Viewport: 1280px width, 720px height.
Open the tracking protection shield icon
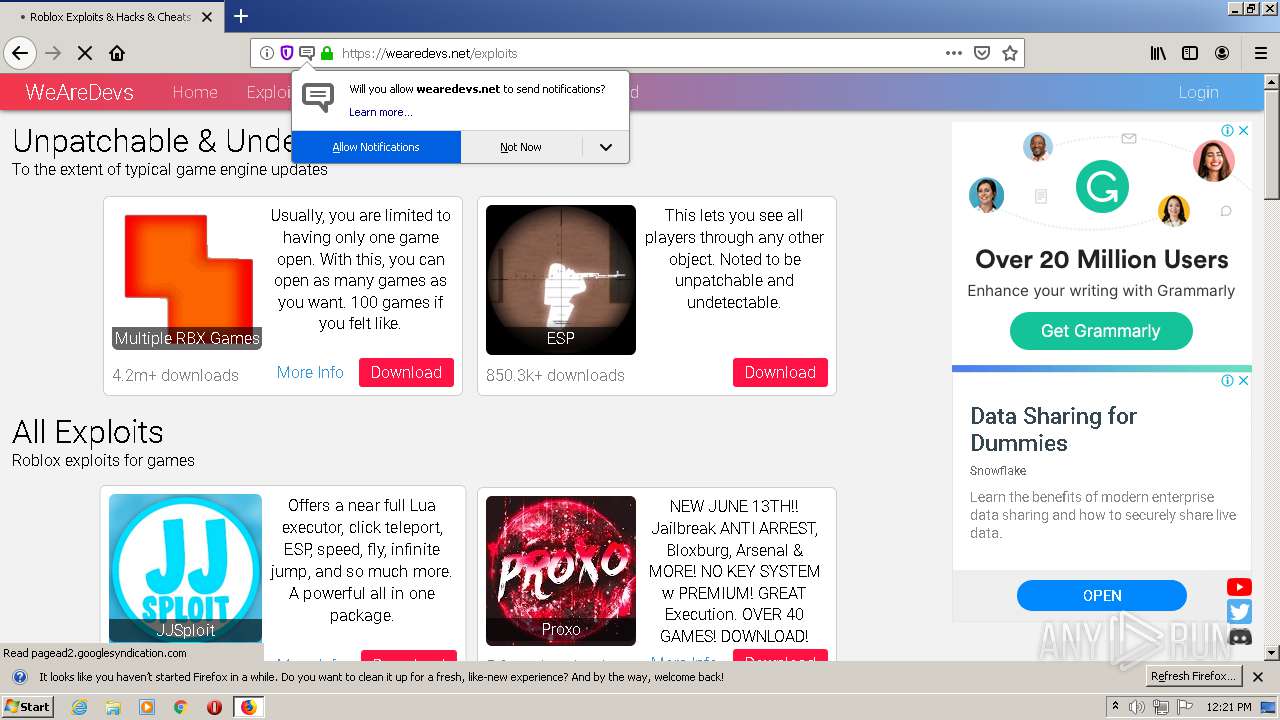tap(287, 53)
